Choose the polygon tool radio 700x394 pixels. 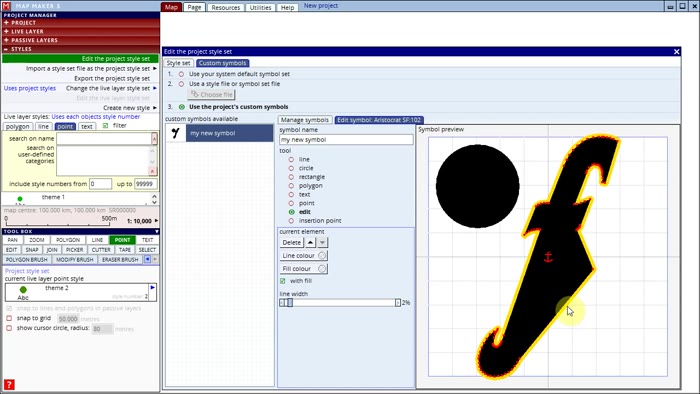pyautogui.click(x=291, y=186)
